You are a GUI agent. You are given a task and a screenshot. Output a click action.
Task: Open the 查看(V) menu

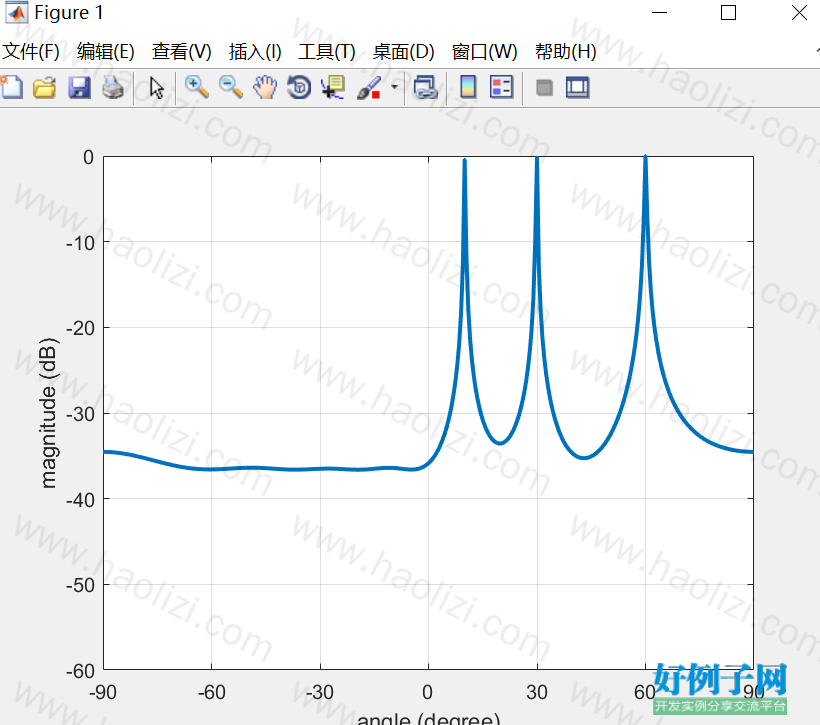coord(181,52)
